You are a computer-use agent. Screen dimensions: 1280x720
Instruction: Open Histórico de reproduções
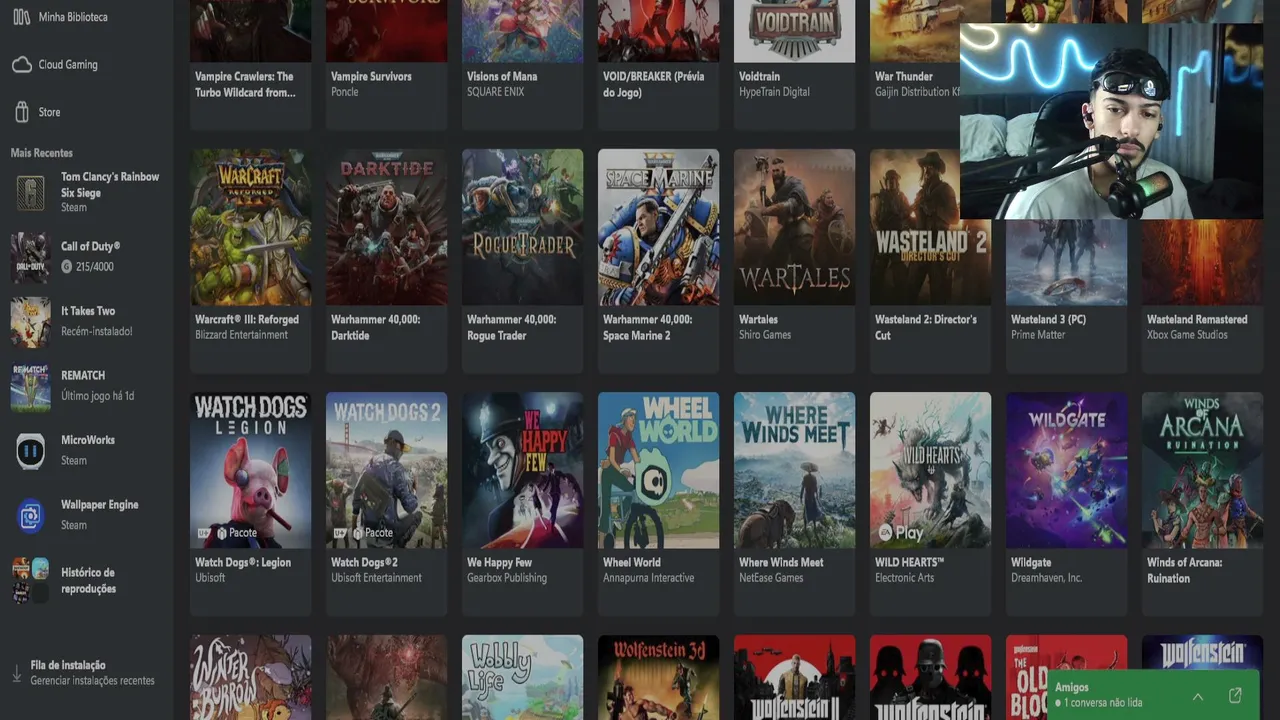[88, 581]
